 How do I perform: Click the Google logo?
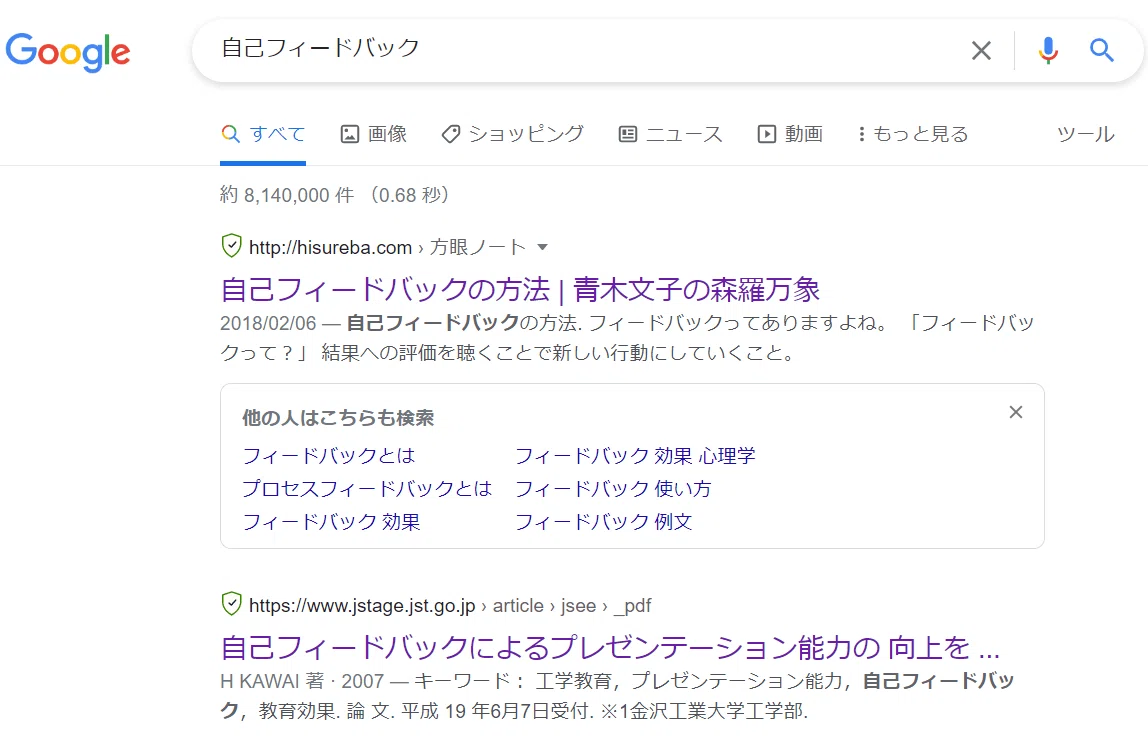(67, 52)
